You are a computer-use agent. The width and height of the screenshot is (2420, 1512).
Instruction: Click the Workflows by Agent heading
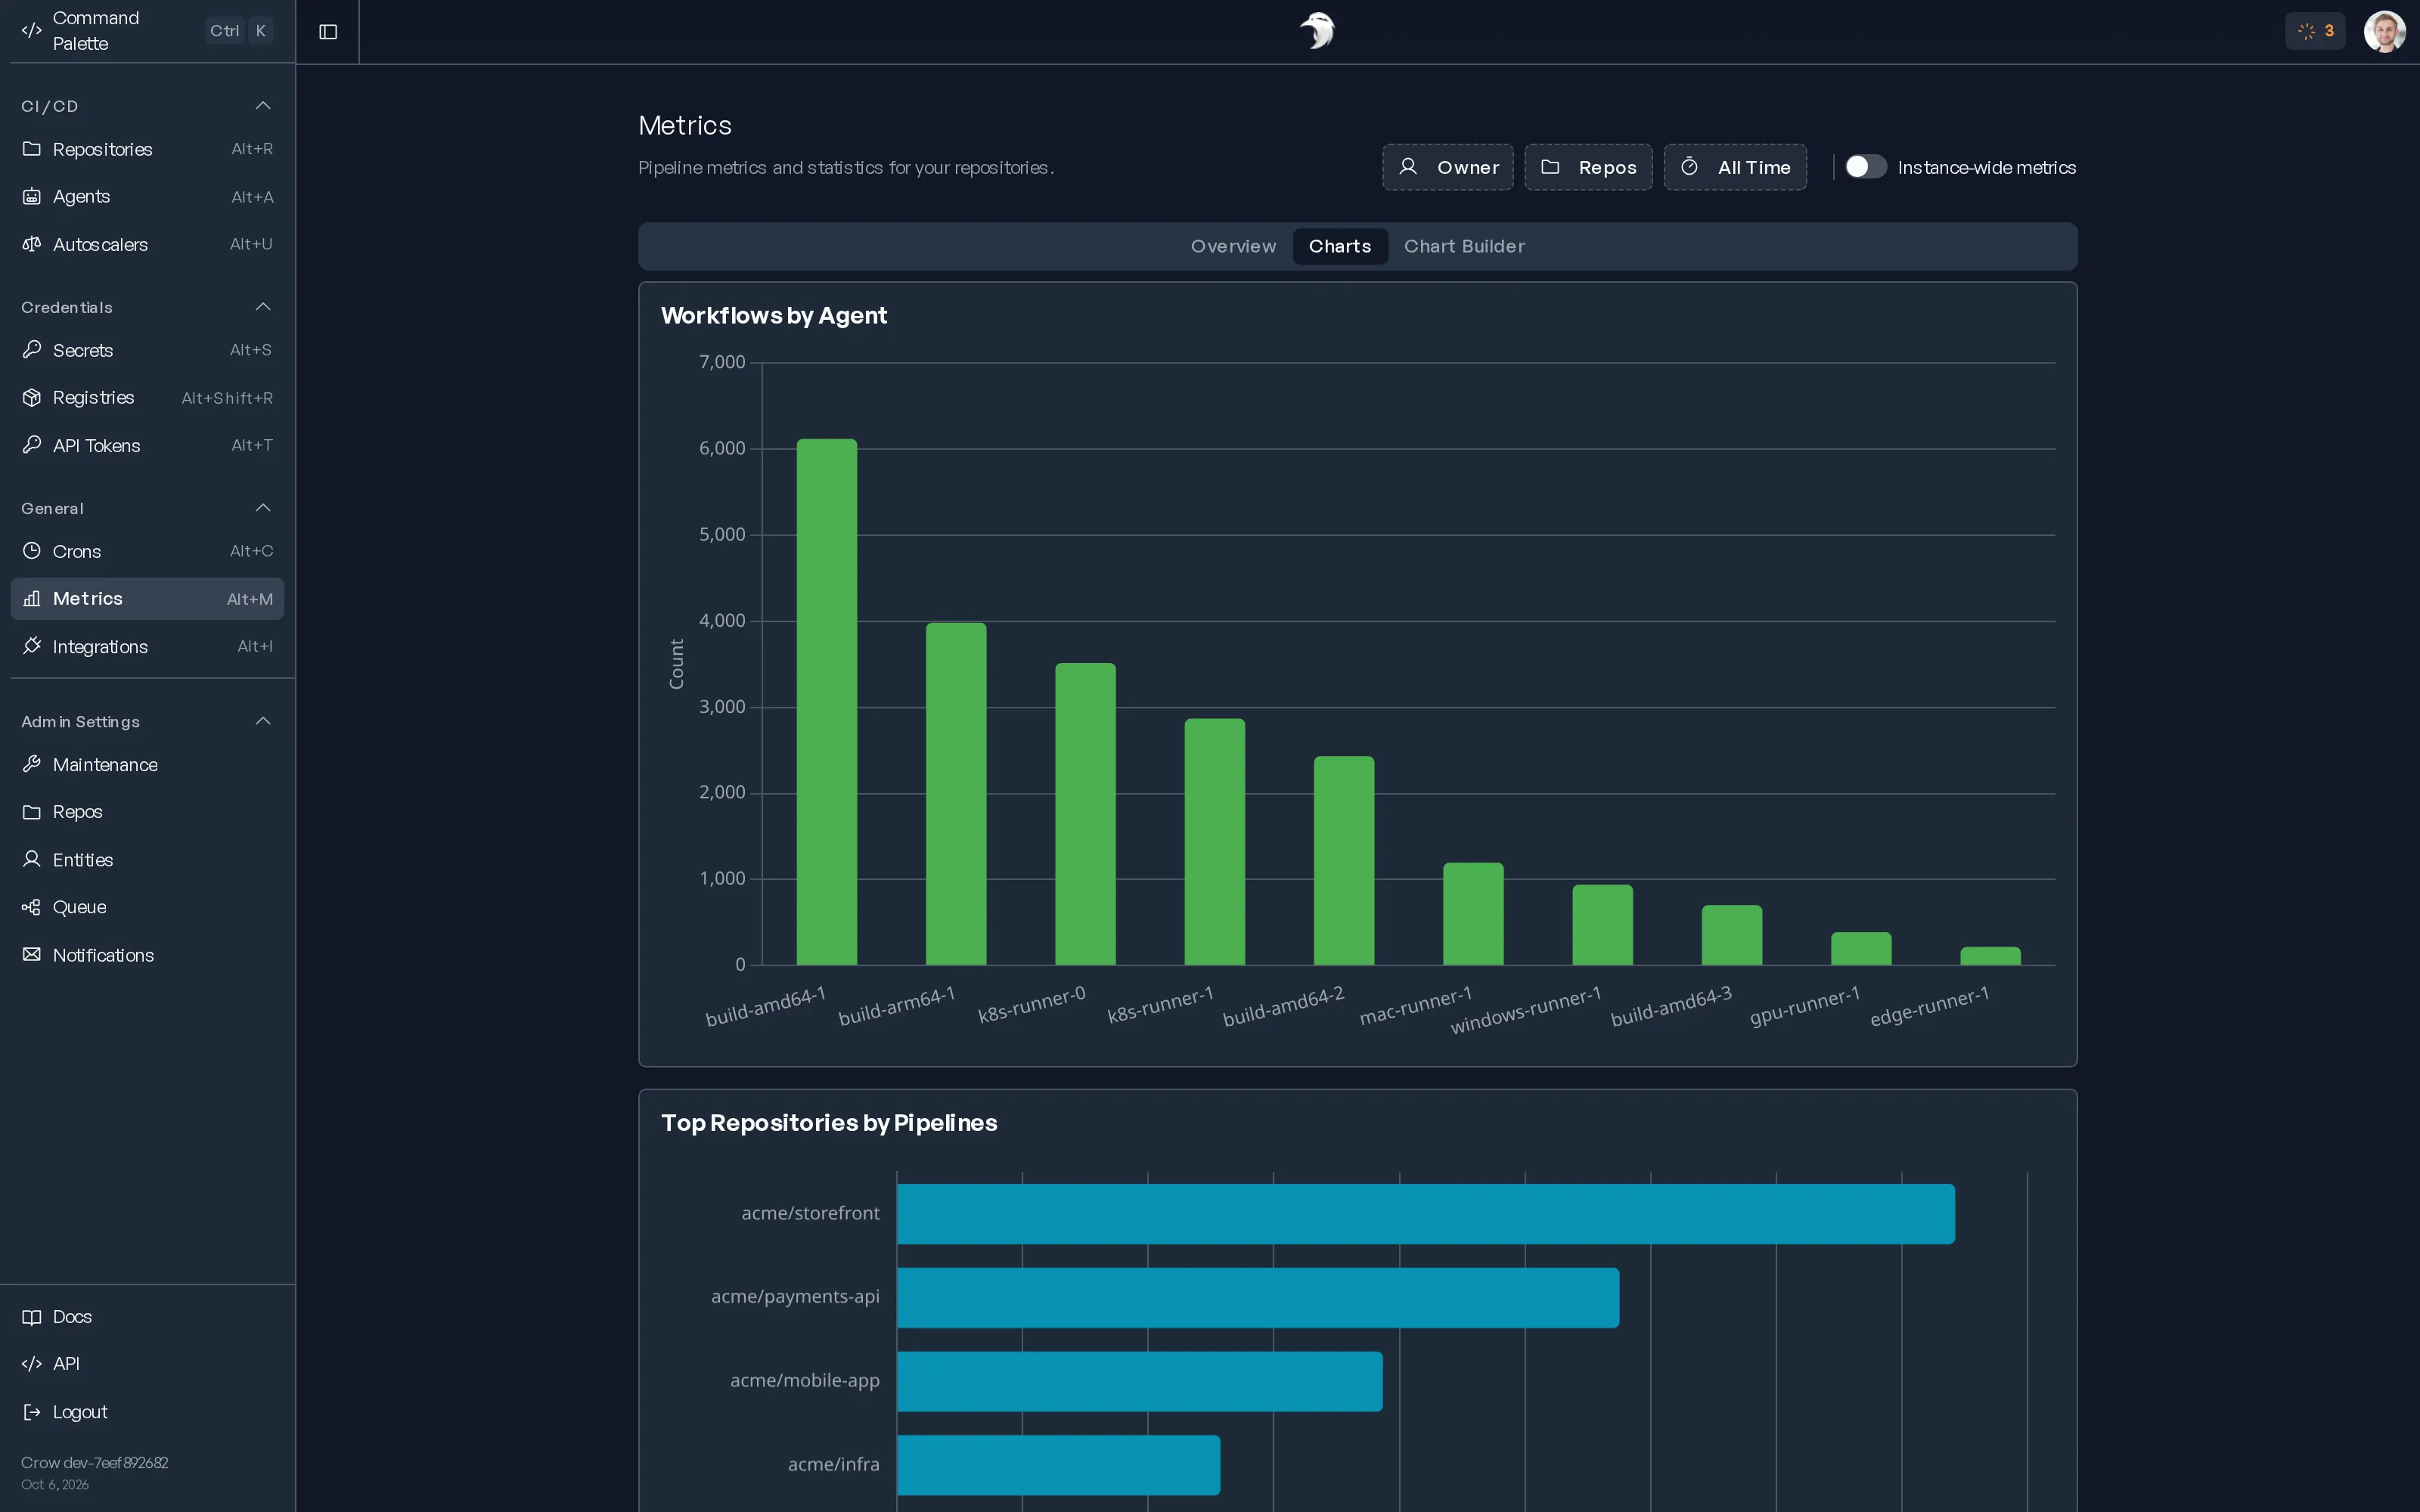[774, 316]
